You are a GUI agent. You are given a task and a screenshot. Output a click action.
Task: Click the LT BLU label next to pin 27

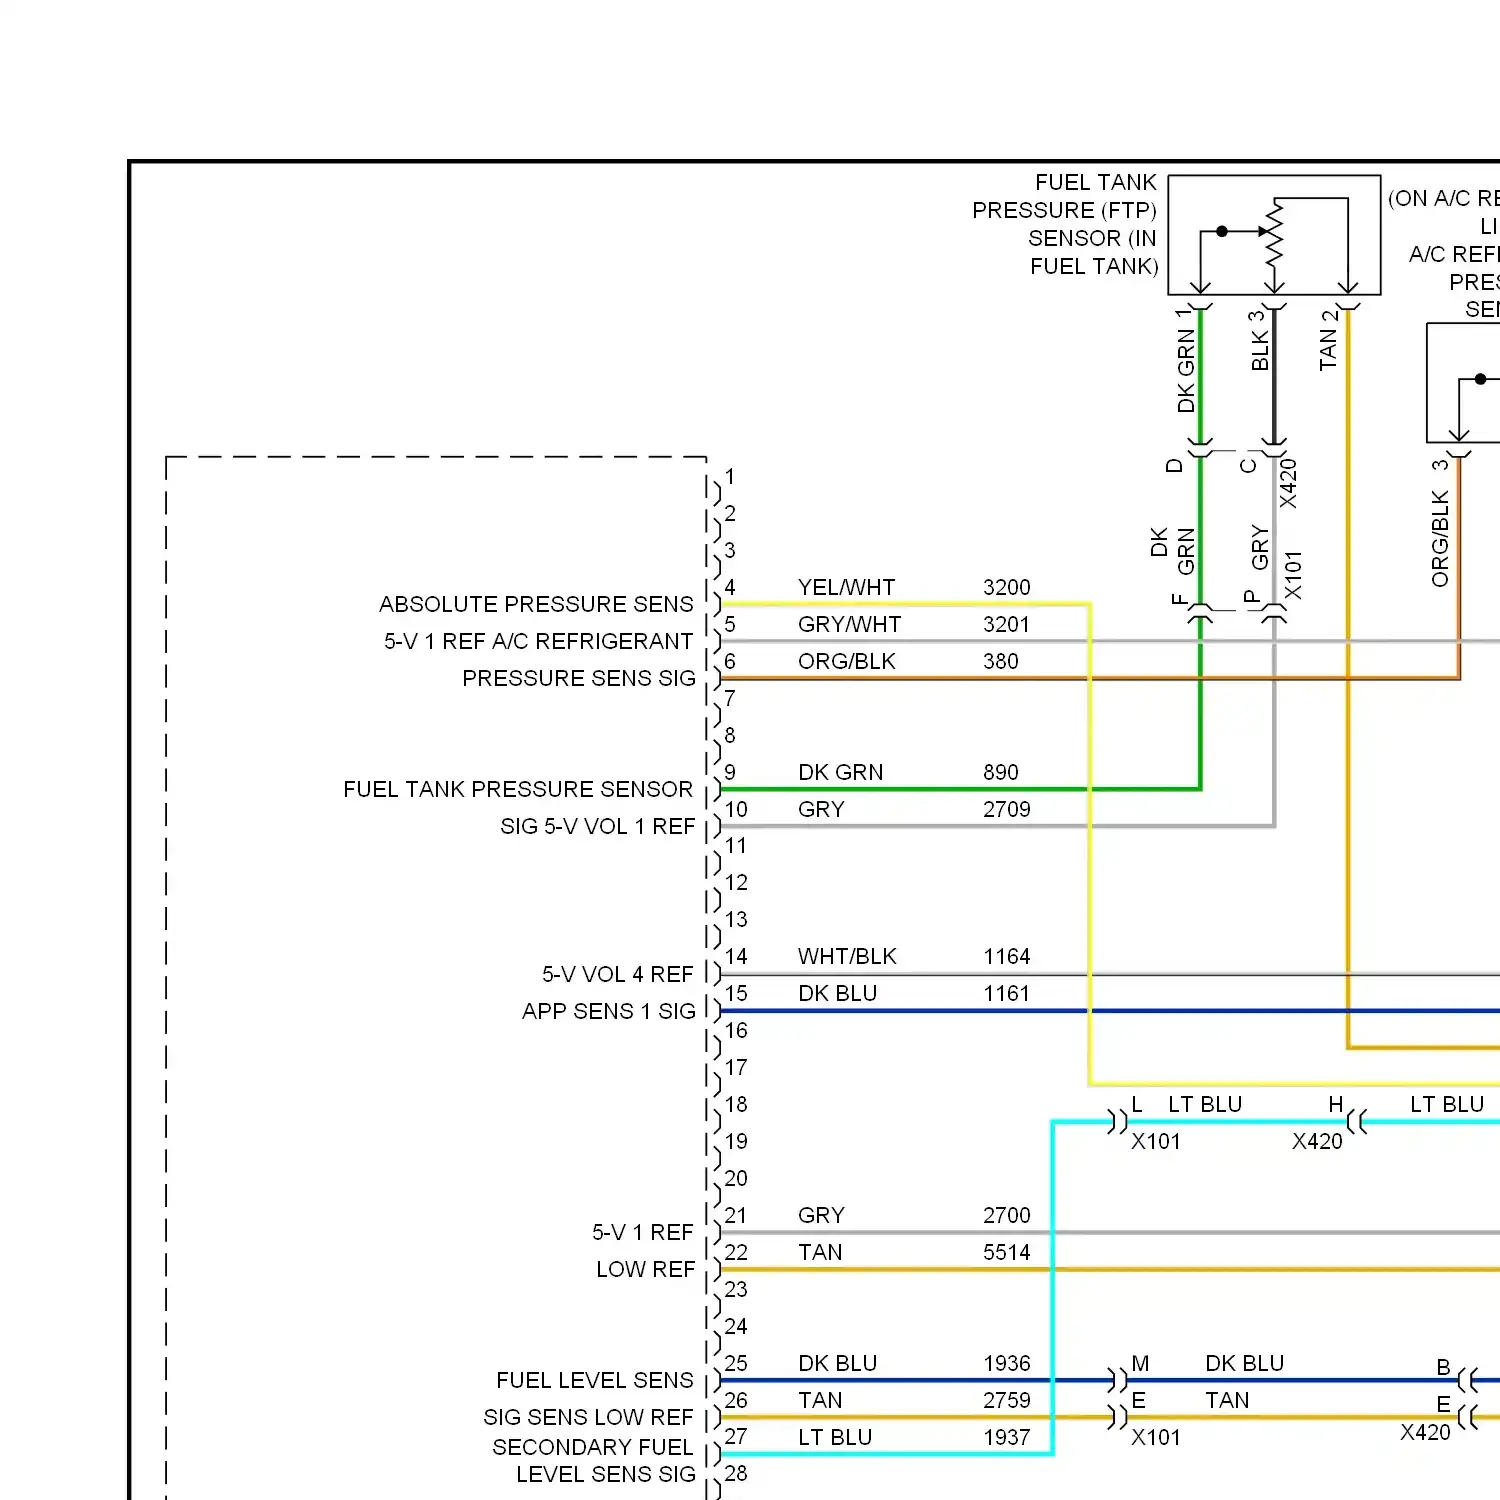pos(835,1437)
